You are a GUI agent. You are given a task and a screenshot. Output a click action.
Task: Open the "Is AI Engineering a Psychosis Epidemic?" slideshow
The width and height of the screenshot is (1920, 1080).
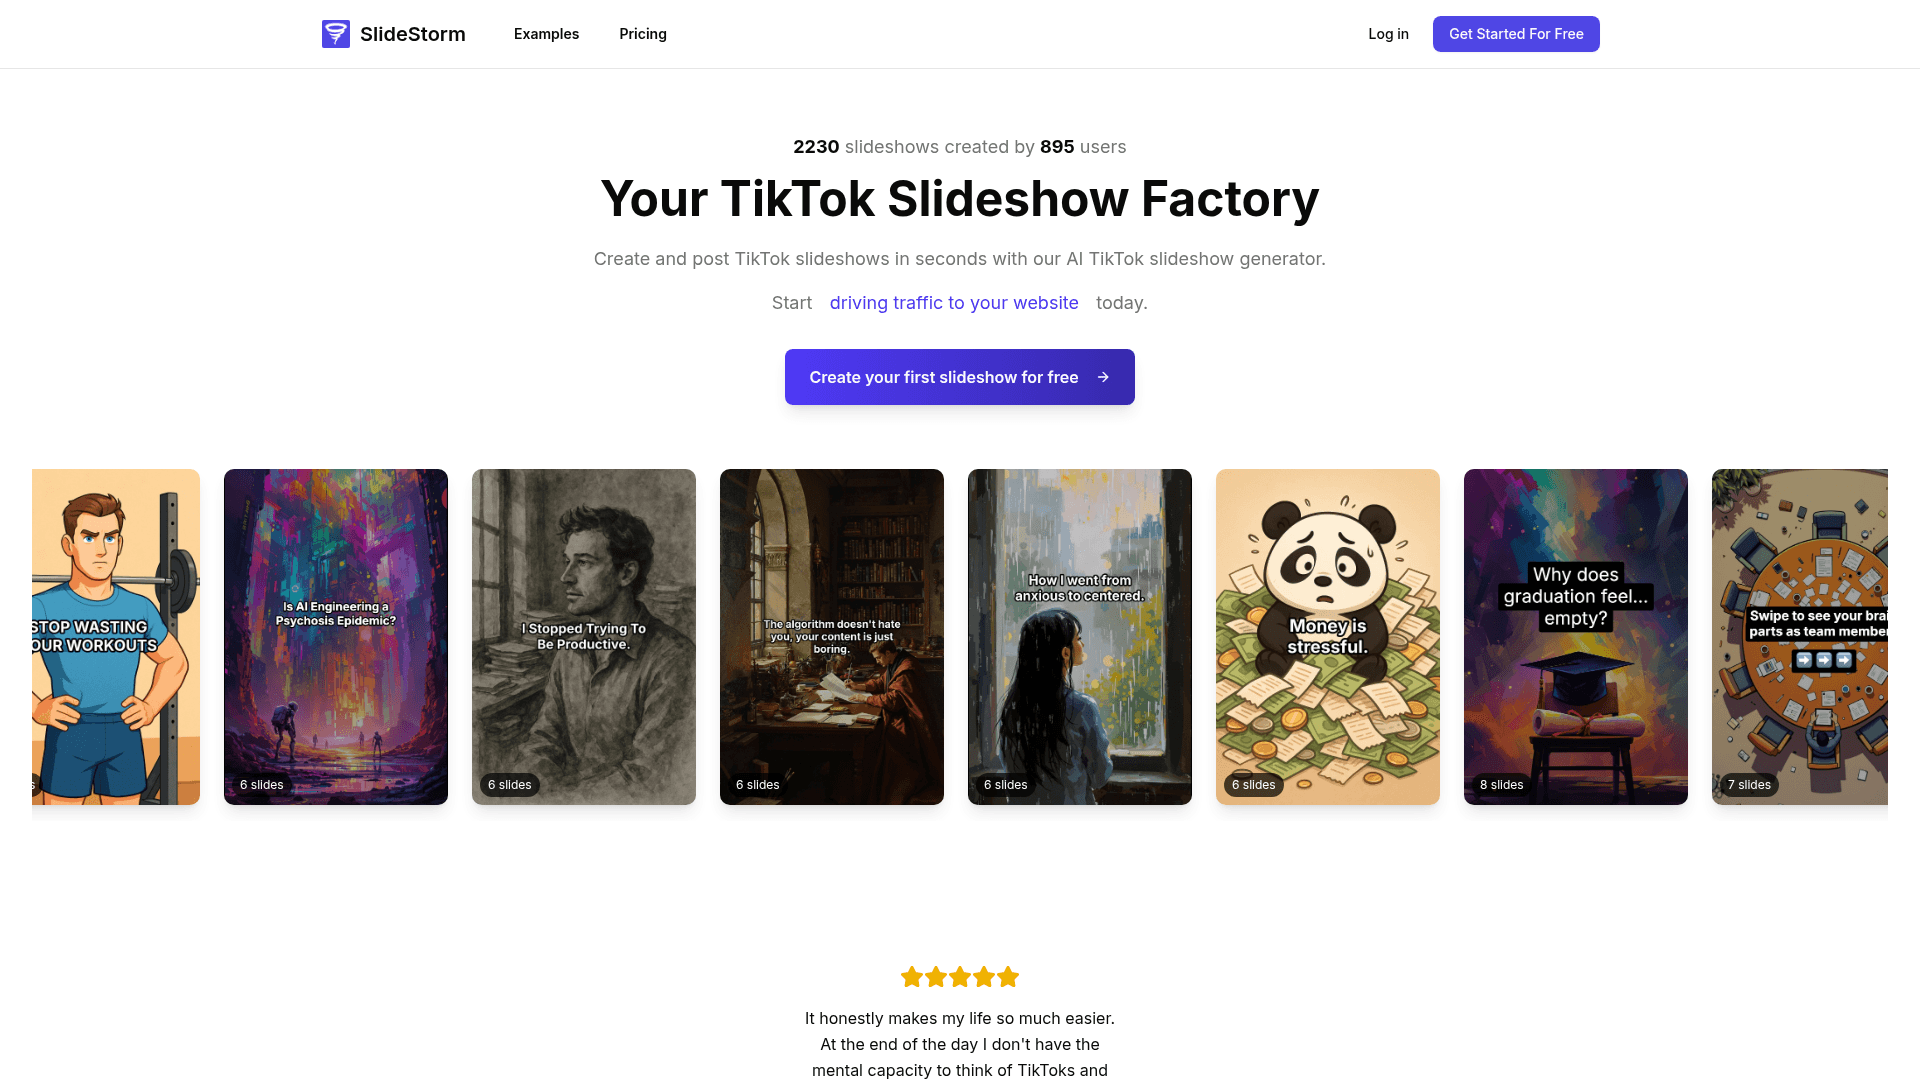[336, 637]
